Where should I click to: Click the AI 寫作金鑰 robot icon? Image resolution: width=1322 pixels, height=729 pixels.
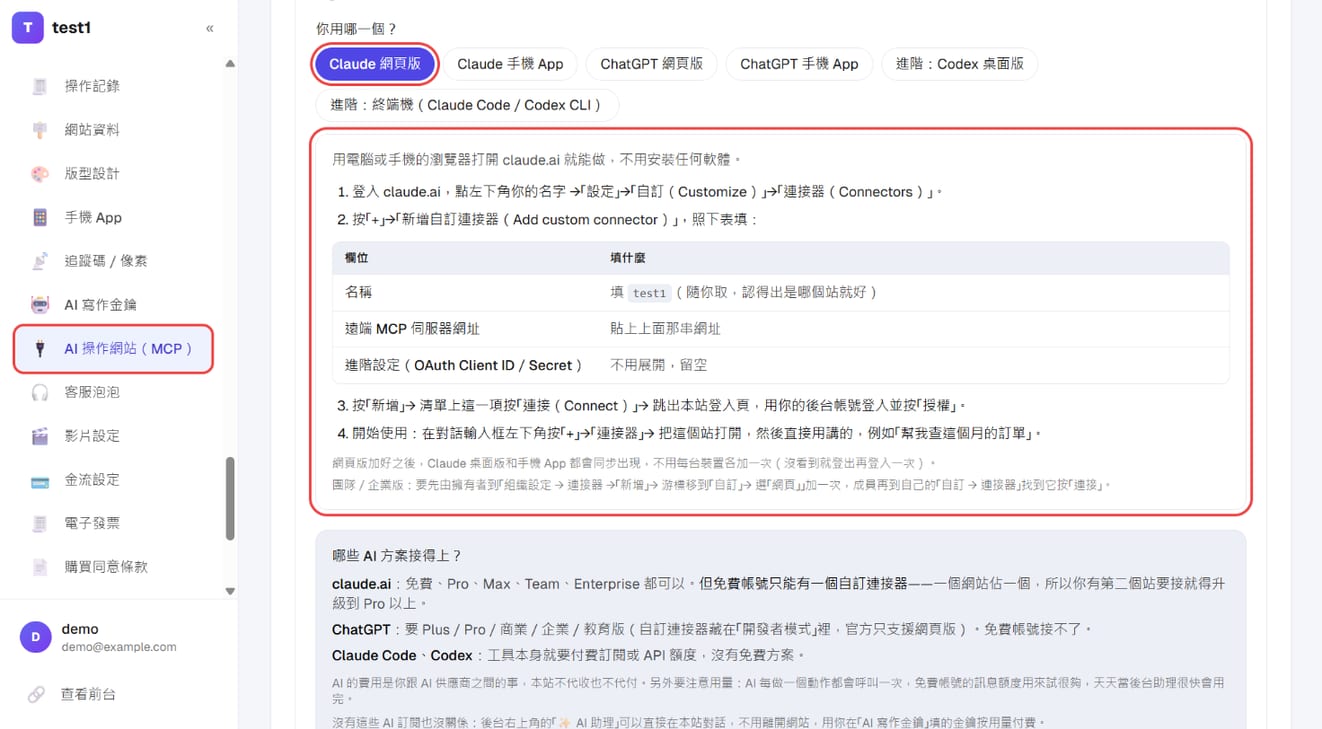coord(40,305)
